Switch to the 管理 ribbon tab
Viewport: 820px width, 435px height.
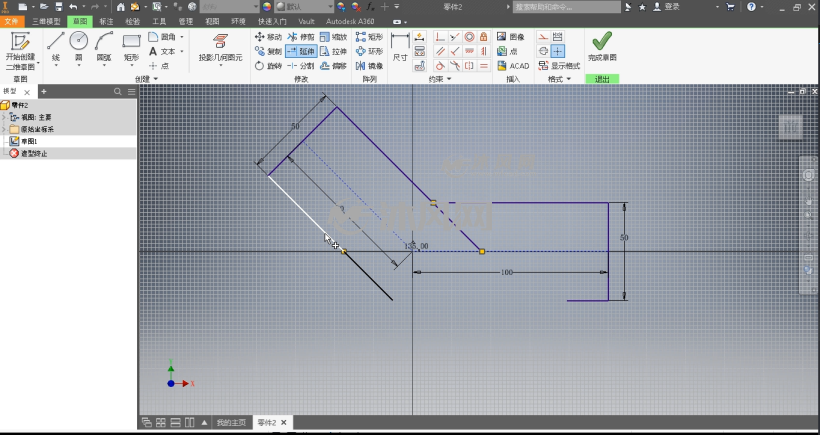click(186, 21)
